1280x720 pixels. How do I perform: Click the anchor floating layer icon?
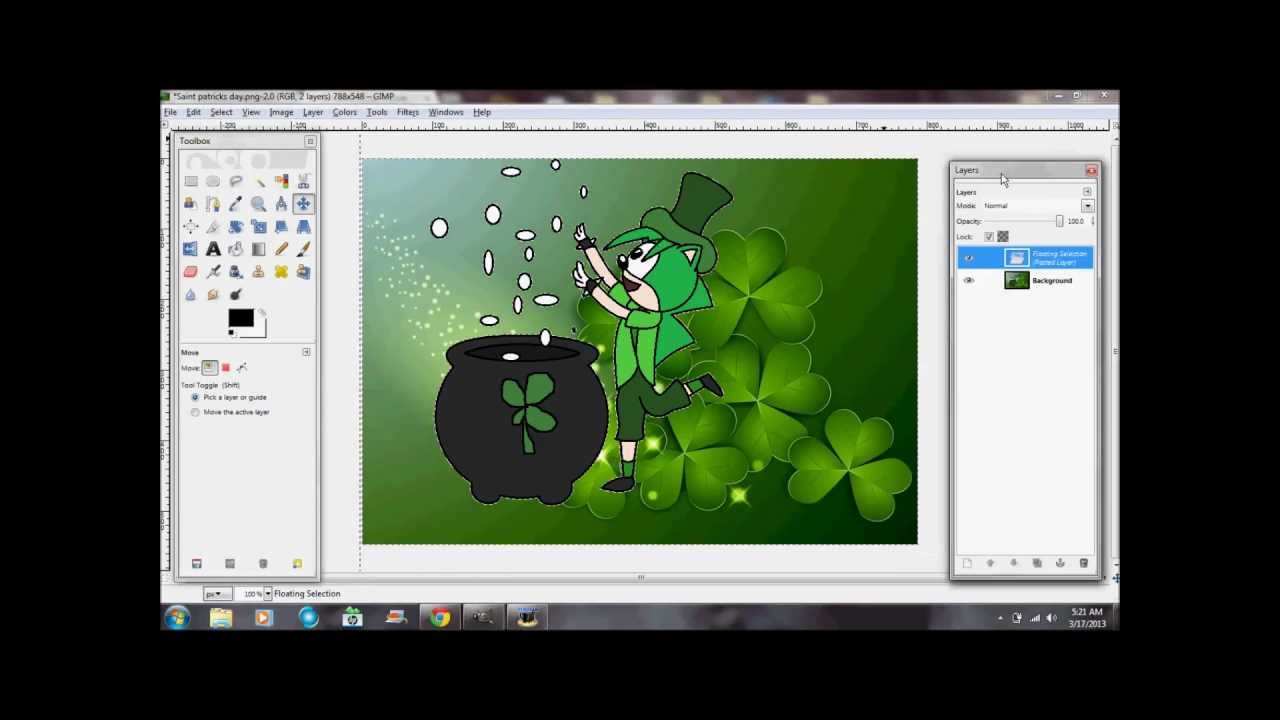(x=1060, y=563)
